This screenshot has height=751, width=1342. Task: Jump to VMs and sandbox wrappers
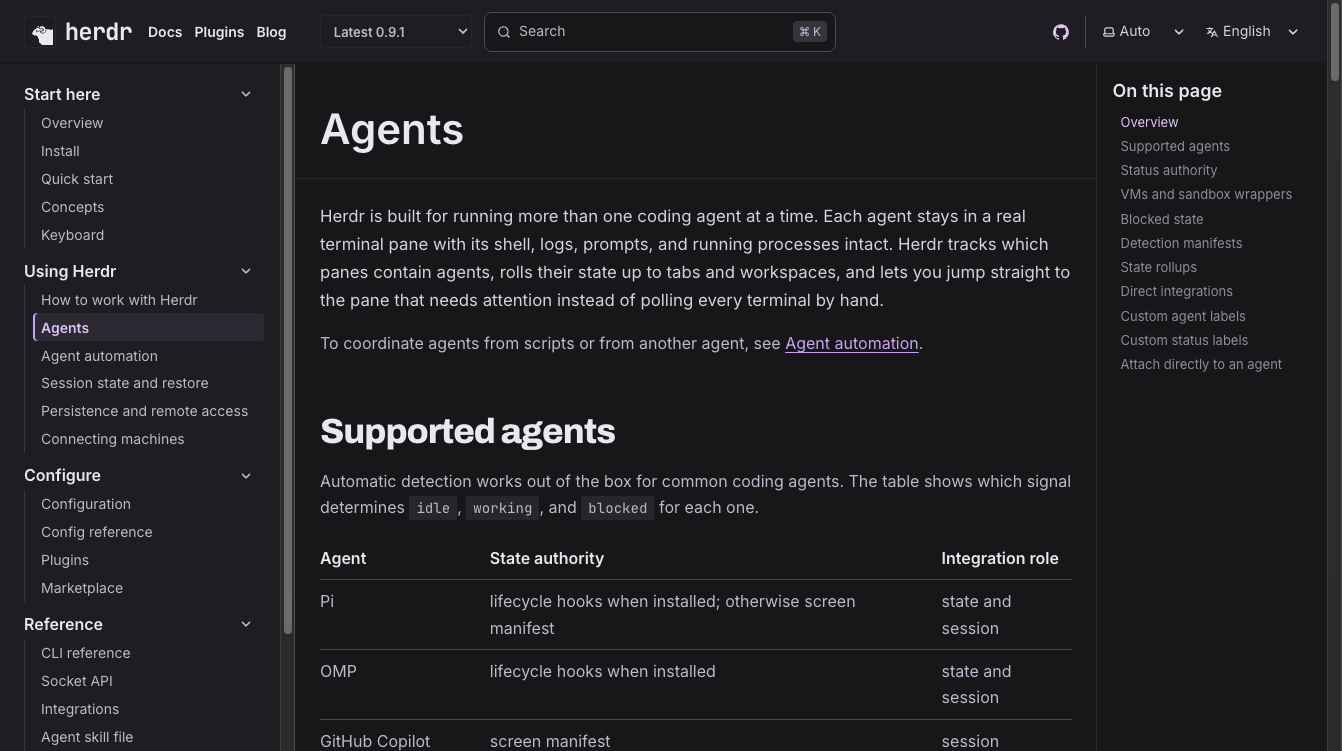tap(1206, 194)
